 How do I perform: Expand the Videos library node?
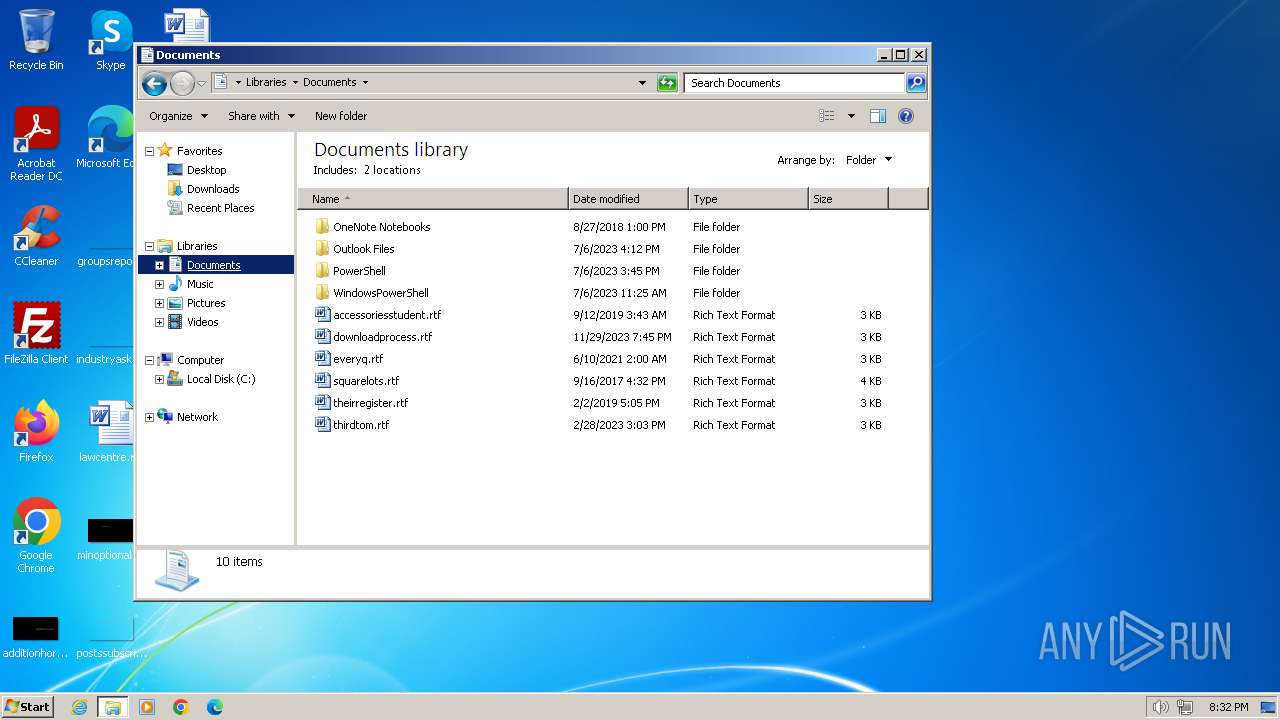159,322
